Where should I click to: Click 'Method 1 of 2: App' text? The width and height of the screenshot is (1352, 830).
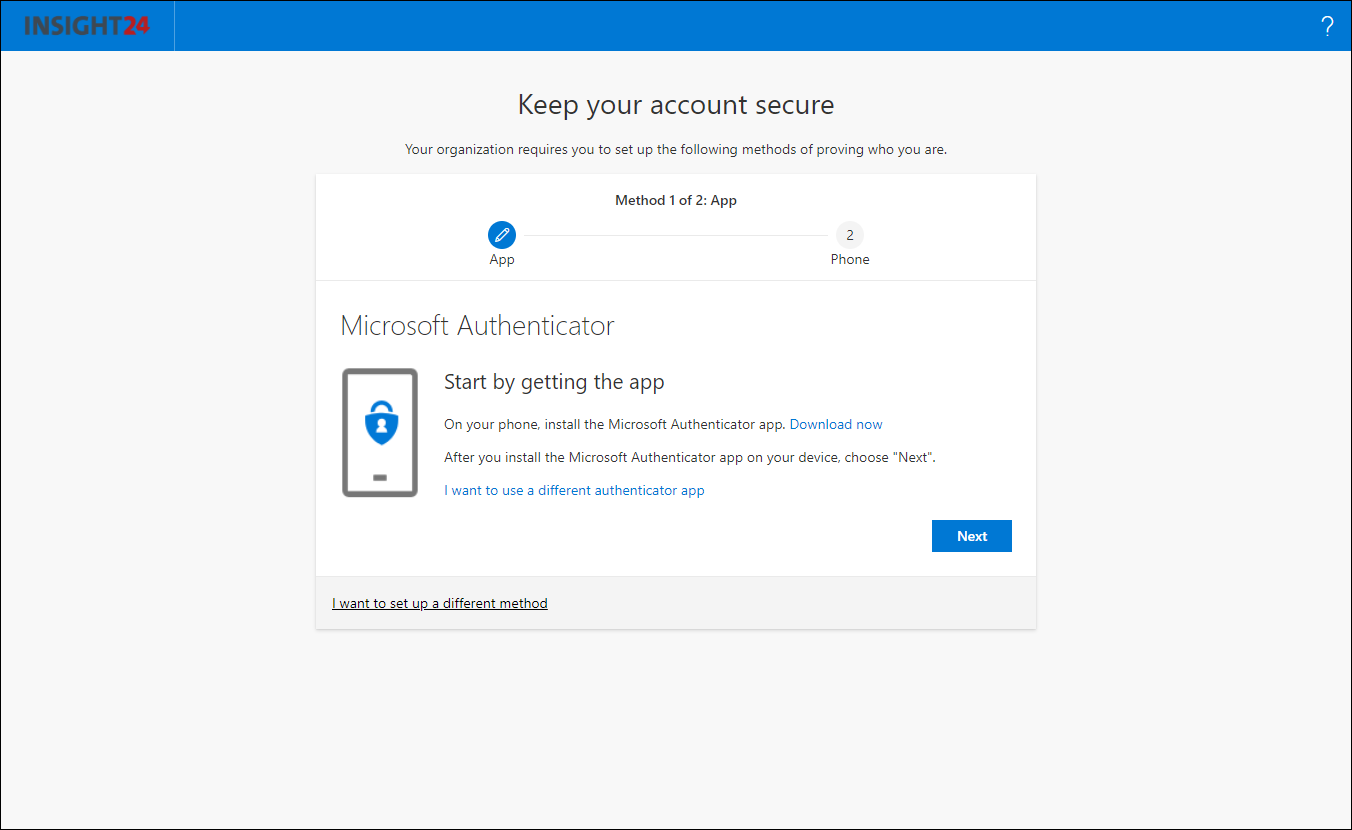coord(676,200)
